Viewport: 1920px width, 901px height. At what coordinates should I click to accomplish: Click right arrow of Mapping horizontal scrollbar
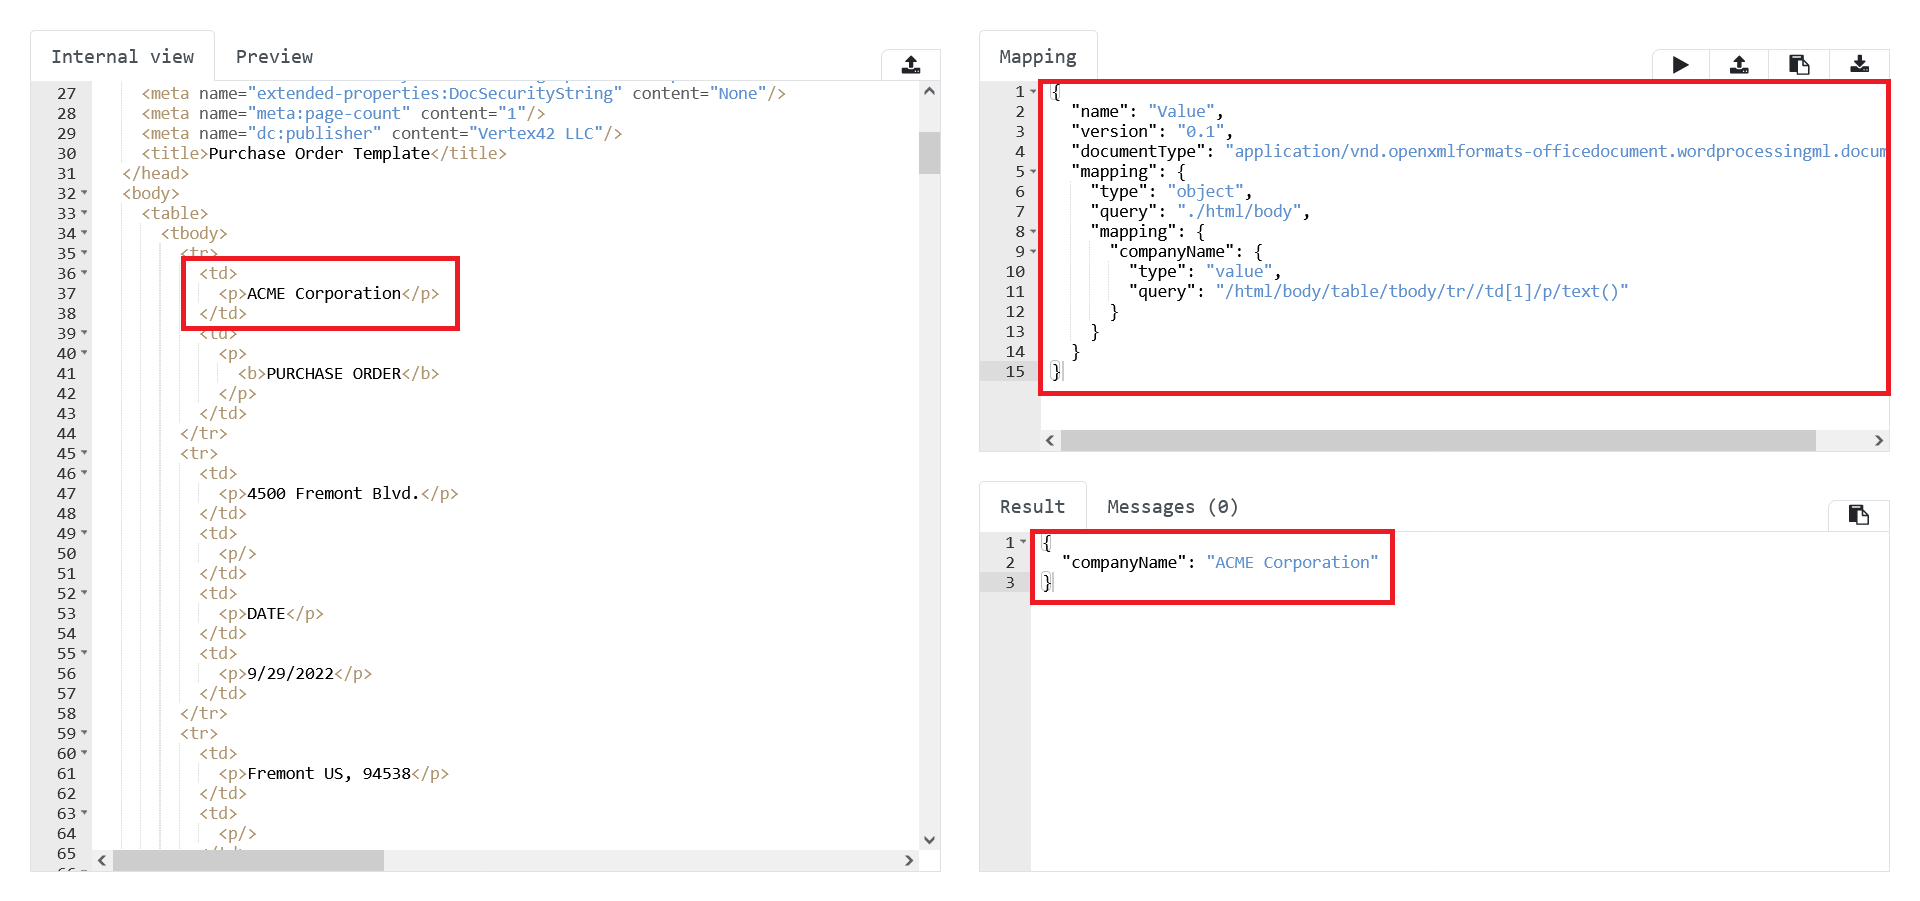click(x=1879, y=441)
